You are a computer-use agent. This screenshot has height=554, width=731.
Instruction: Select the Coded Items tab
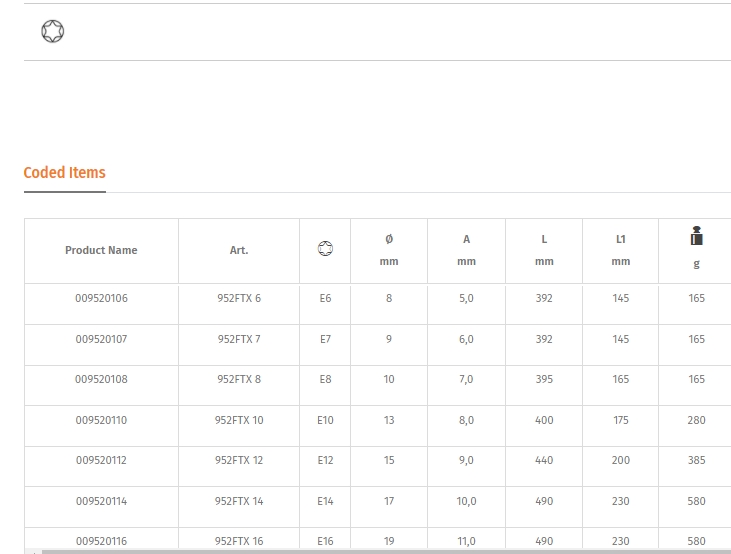coord(65,173)
